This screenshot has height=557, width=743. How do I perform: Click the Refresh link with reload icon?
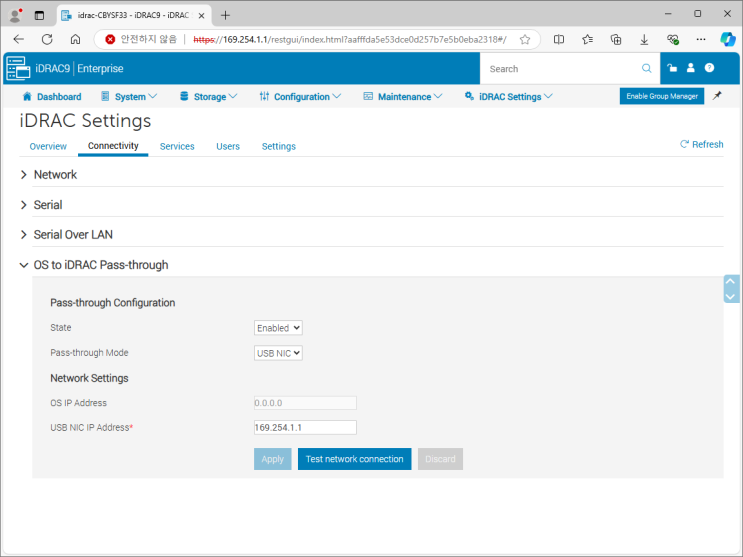click(x=701, y=144)
